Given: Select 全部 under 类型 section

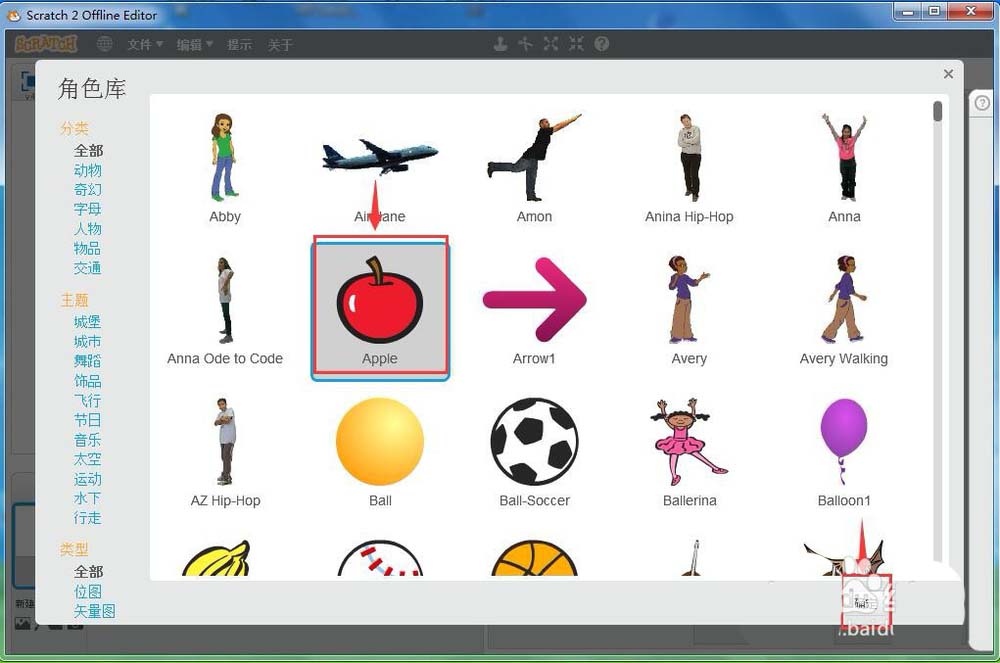Looking at the screenshot, I should (88, 571).
